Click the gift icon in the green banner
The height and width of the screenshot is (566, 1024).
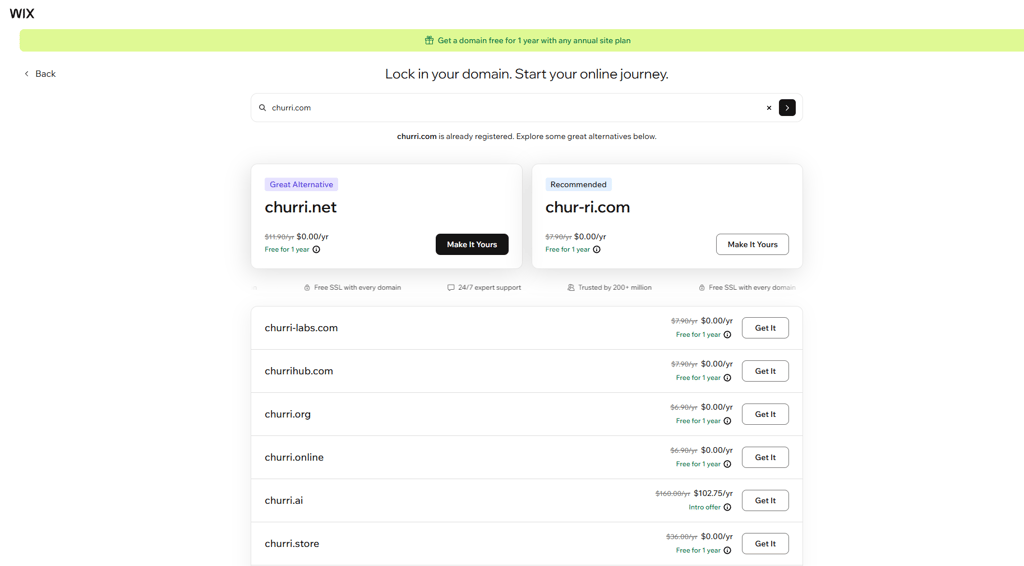coord(429,40)
